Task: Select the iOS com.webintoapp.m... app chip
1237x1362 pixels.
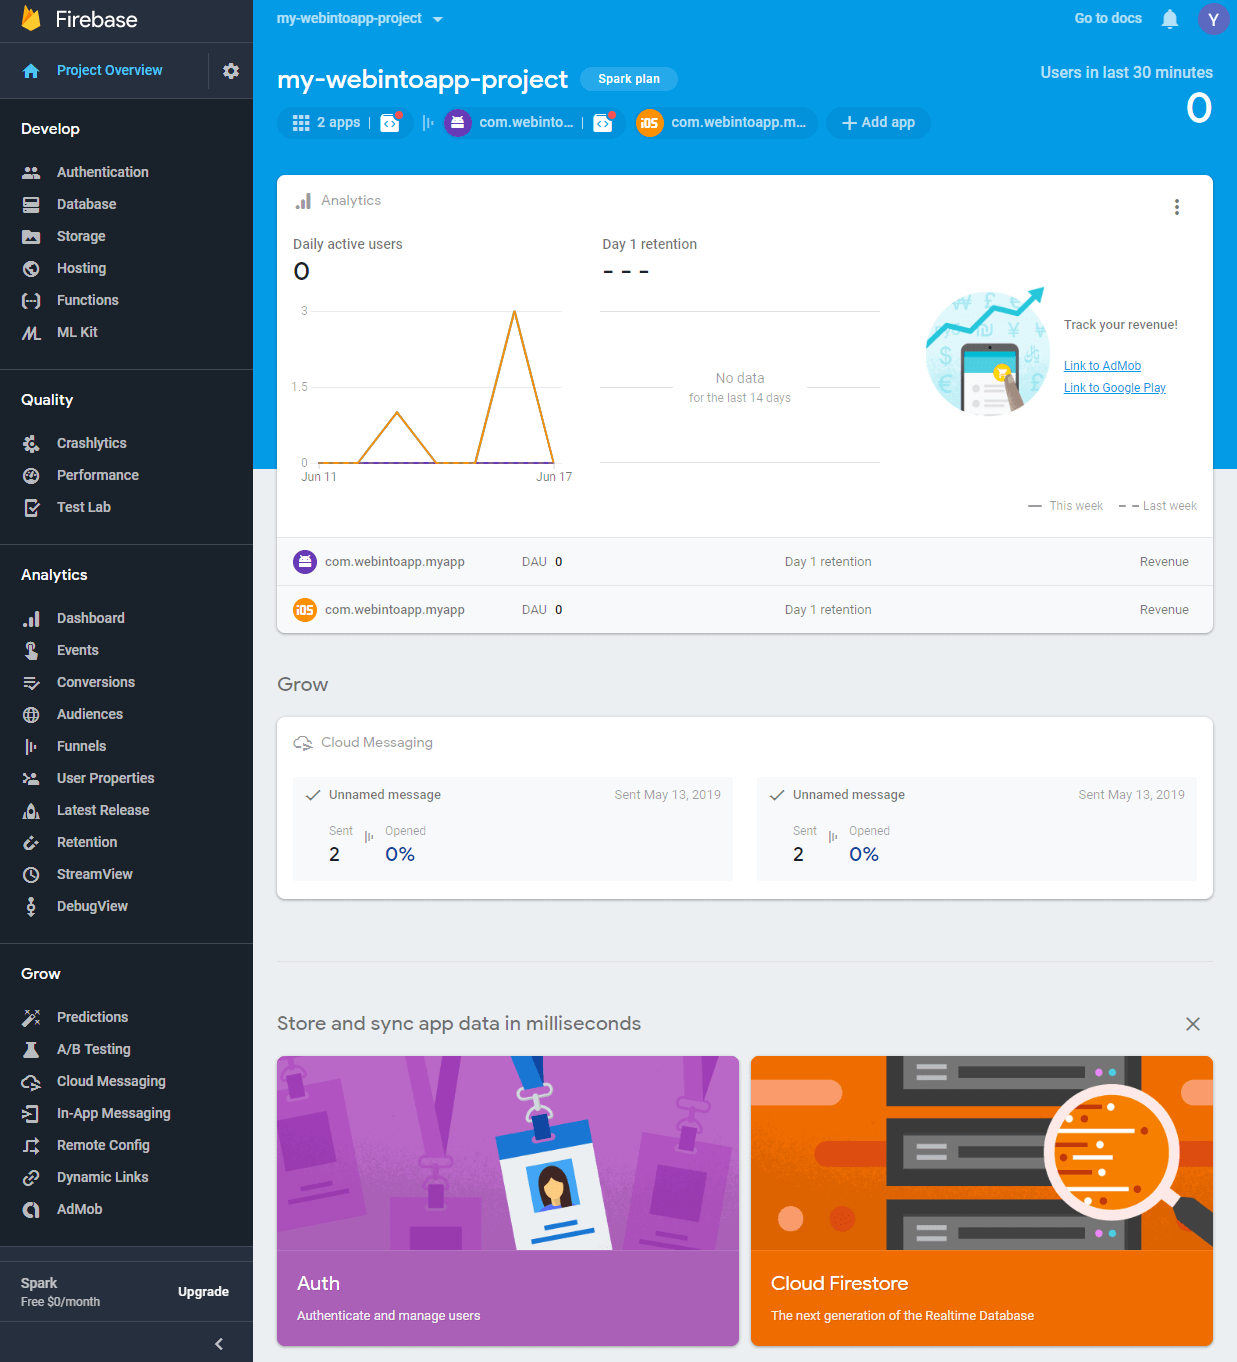Action: coord(727,122)
